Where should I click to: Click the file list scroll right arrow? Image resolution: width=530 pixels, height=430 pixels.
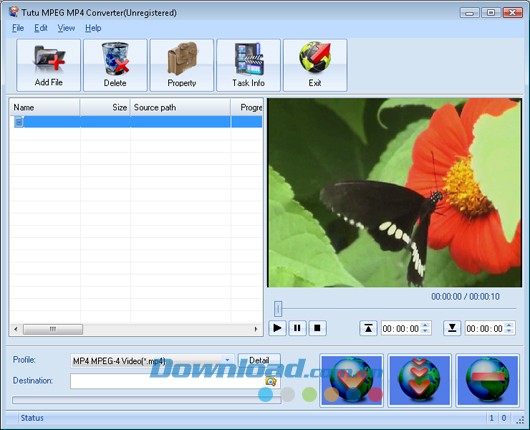click(256, 329)
